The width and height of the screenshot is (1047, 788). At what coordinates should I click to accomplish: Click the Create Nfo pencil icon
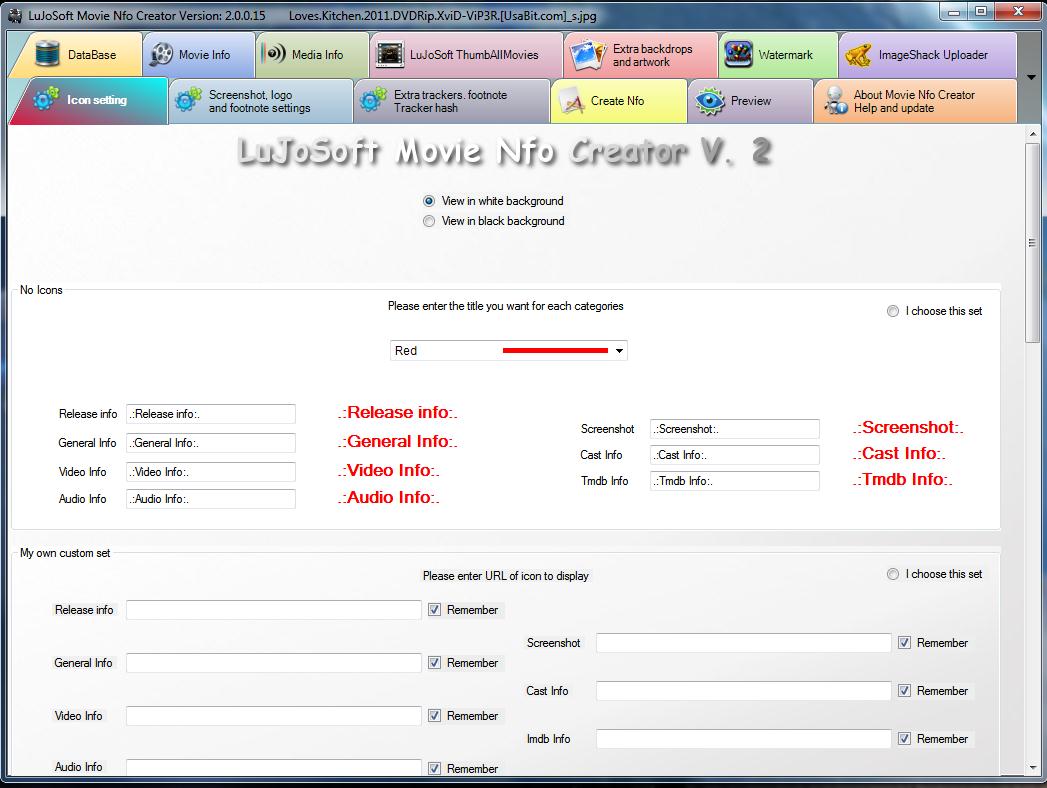(x=572, y=101)
